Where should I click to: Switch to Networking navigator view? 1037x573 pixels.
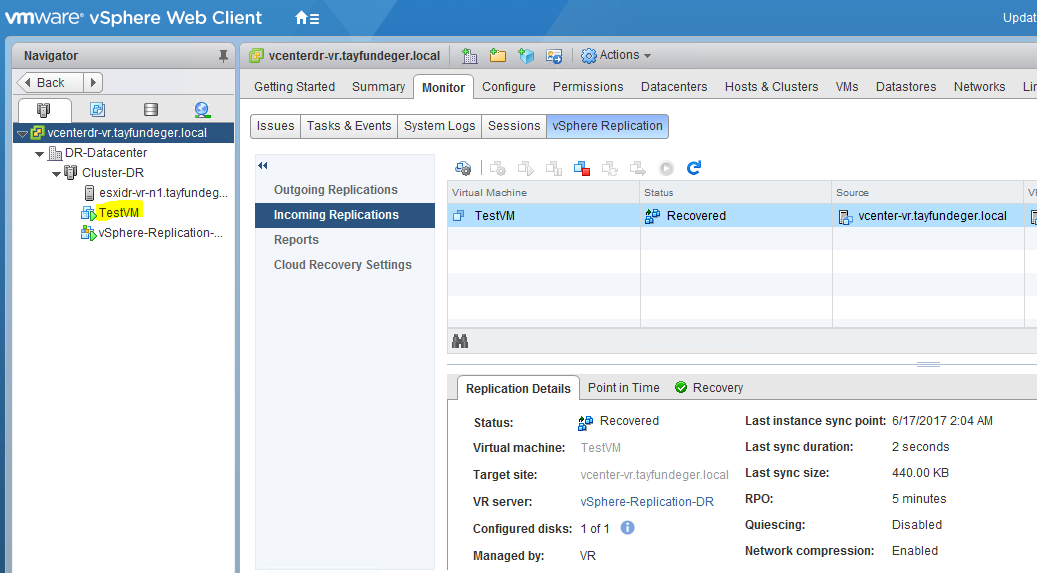pos(202,110)
